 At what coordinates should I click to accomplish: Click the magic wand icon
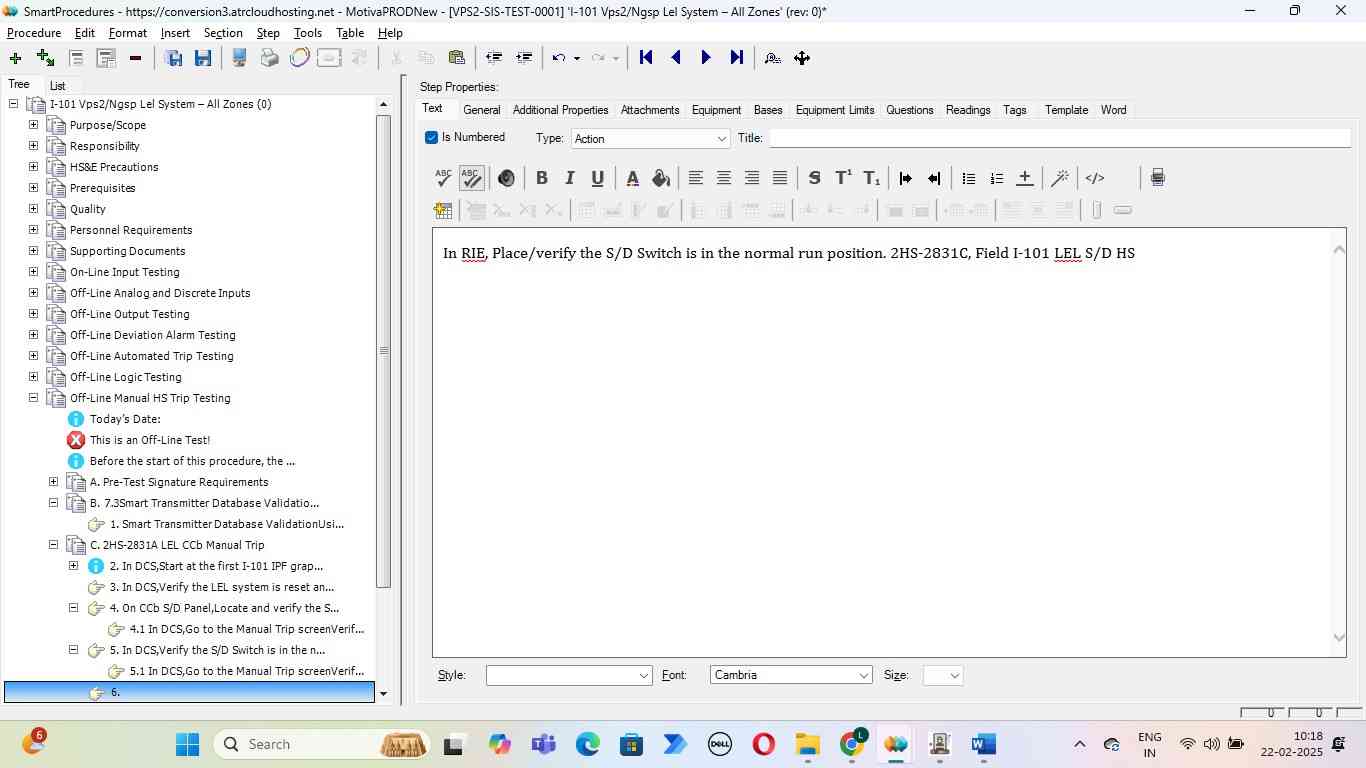1060,178
